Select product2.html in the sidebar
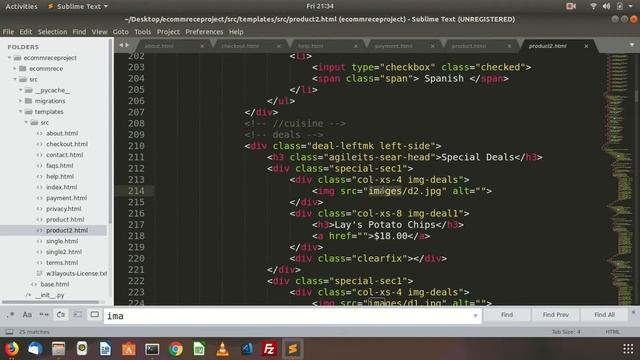The image size is (640, 360). 67,230
